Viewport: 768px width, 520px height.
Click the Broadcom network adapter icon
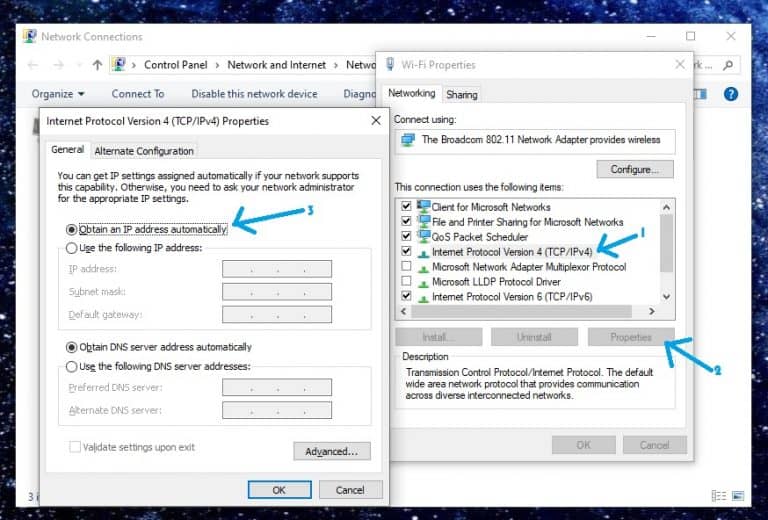(408, 140)
